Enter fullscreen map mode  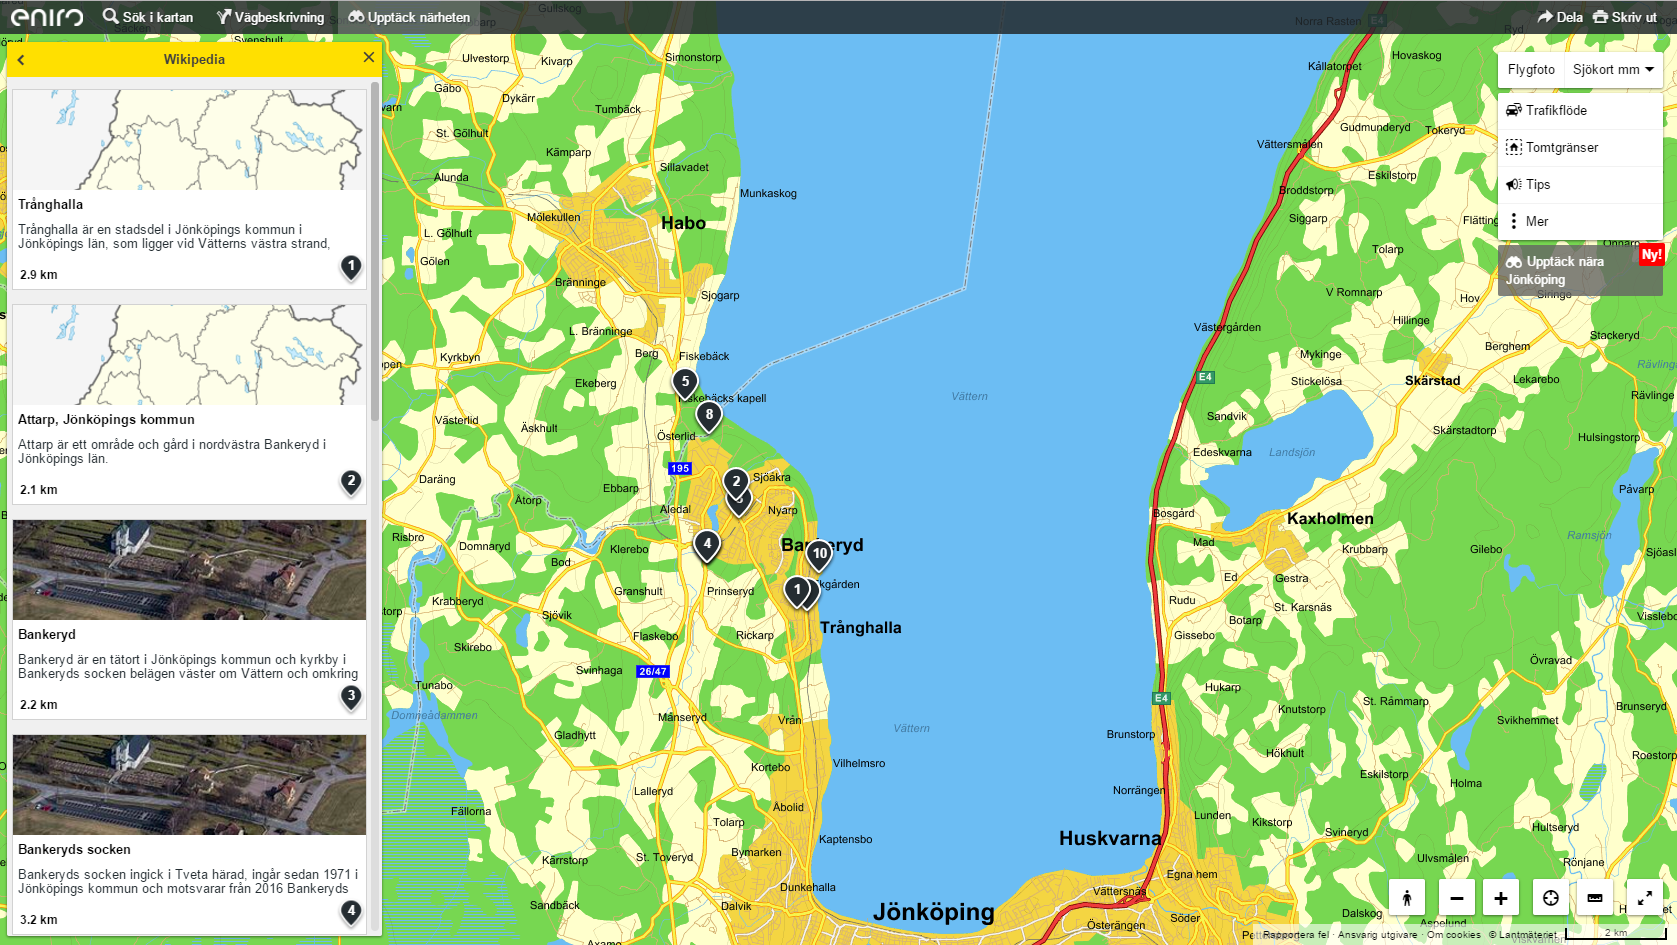click(1644, 898)
